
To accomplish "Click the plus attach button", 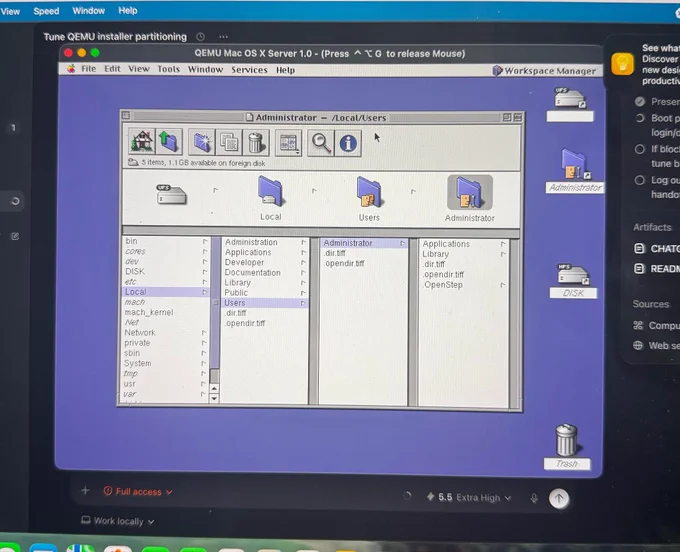I will [85, 490].
